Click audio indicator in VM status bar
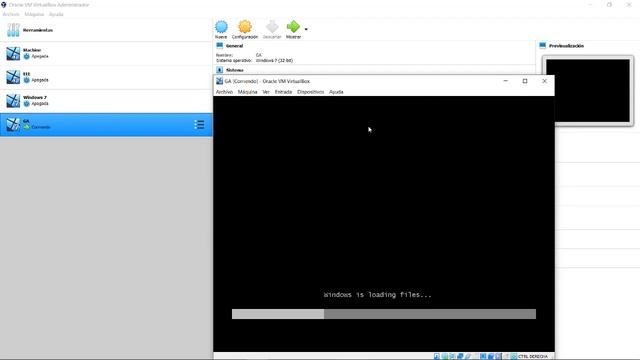 pyautogui.click(x=452, y=356)
